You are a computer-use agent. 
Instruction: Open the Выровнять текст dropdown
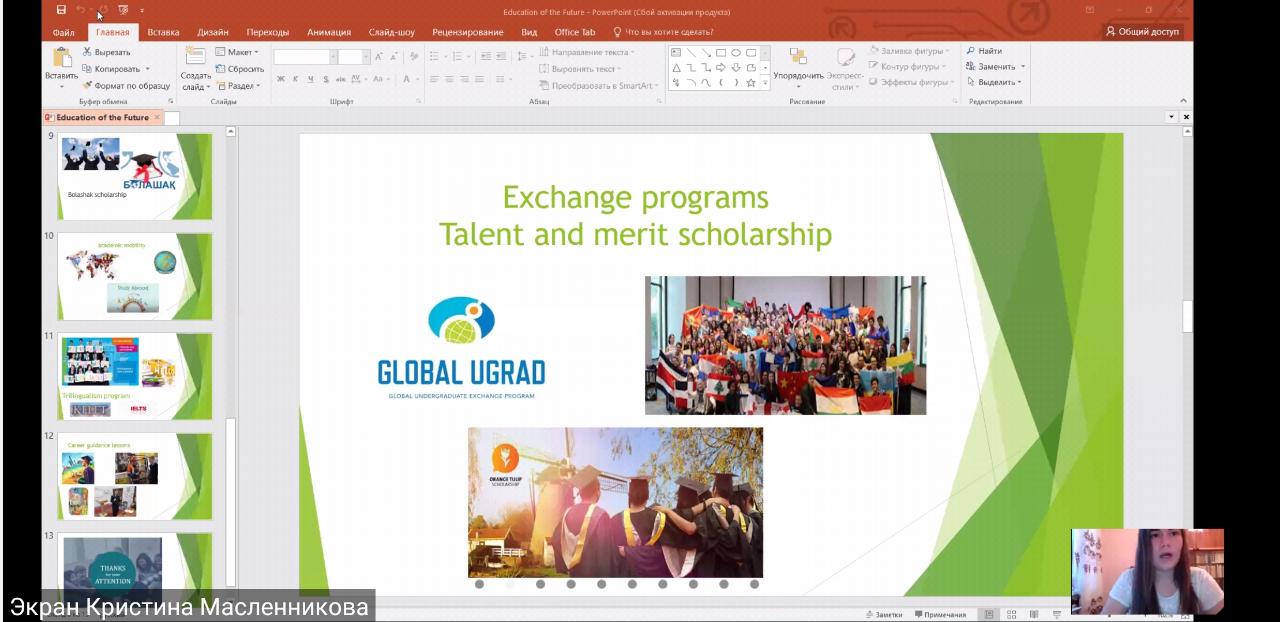click(580, 69)
